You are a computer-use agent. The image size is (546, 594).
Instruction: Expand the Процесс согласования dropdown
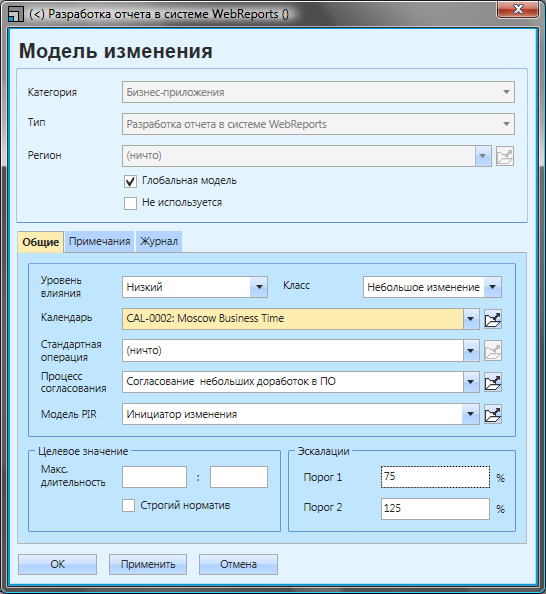tap(471, 382)
